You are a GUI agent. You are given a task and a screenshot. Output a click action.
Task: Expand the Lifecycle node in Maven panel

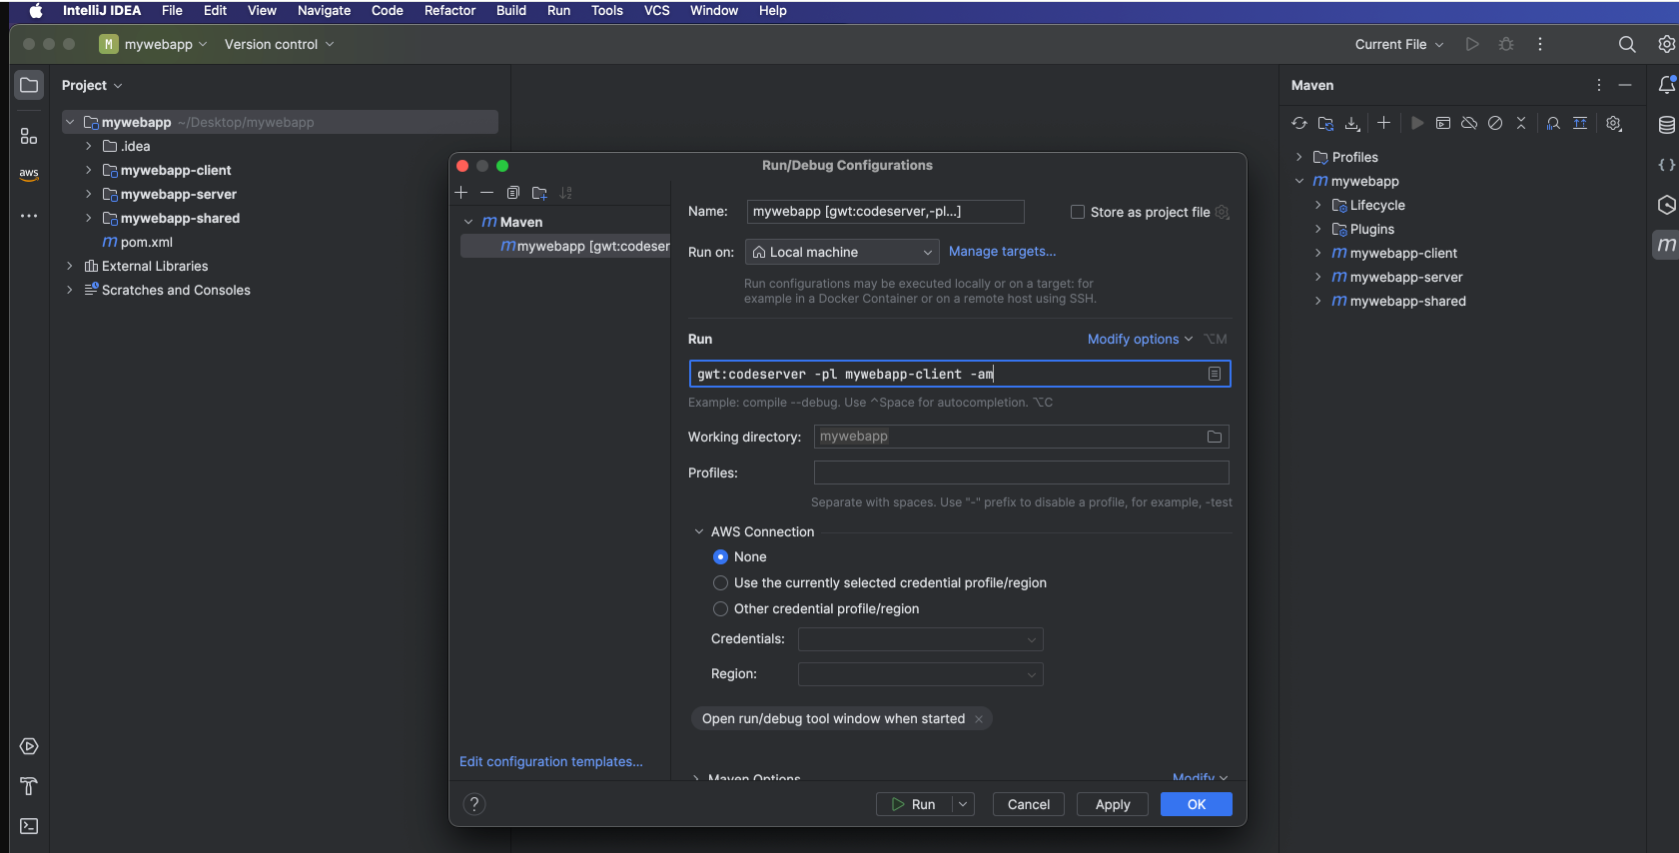point(1318,205)
